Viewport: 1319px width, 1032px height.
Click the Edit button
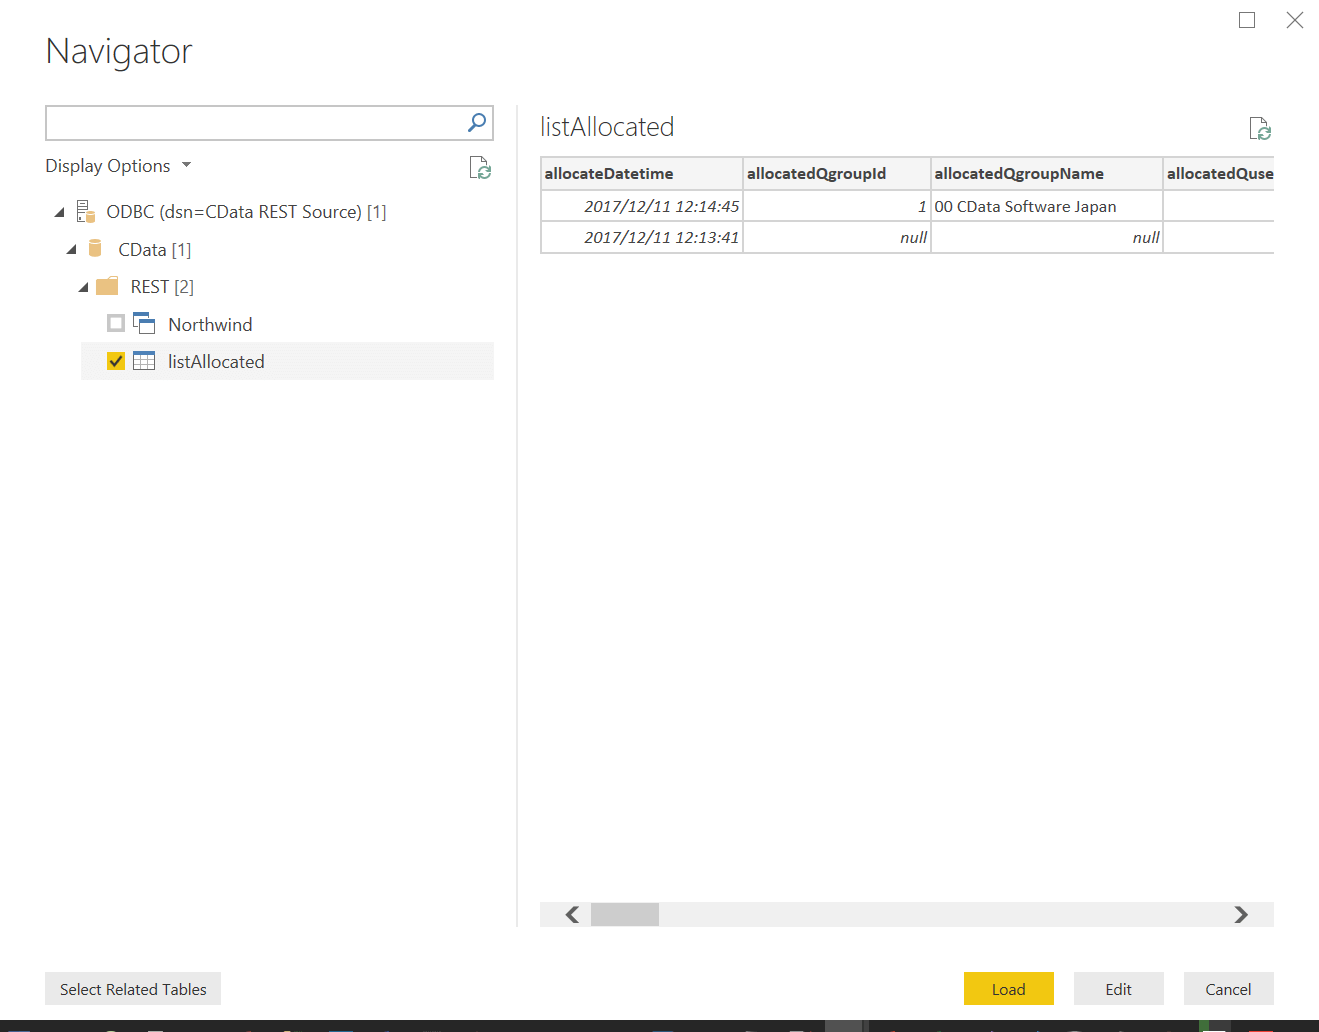click(x=1119, y=989)
